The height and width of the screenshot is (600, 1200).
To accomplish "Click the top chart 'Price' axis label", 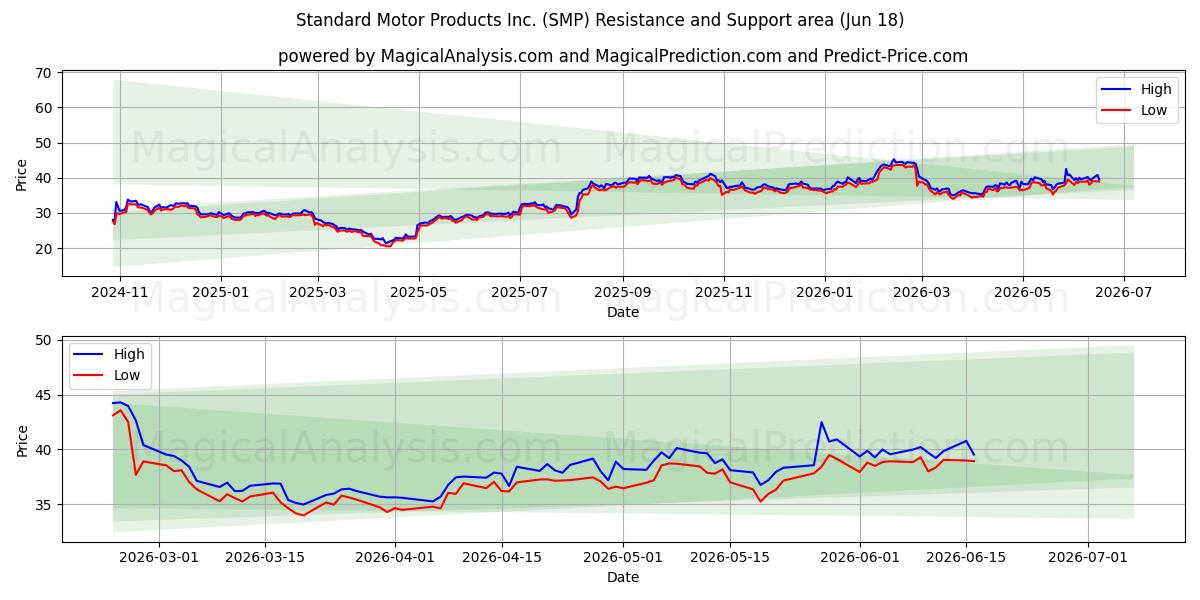I will [x=22, y=174].
